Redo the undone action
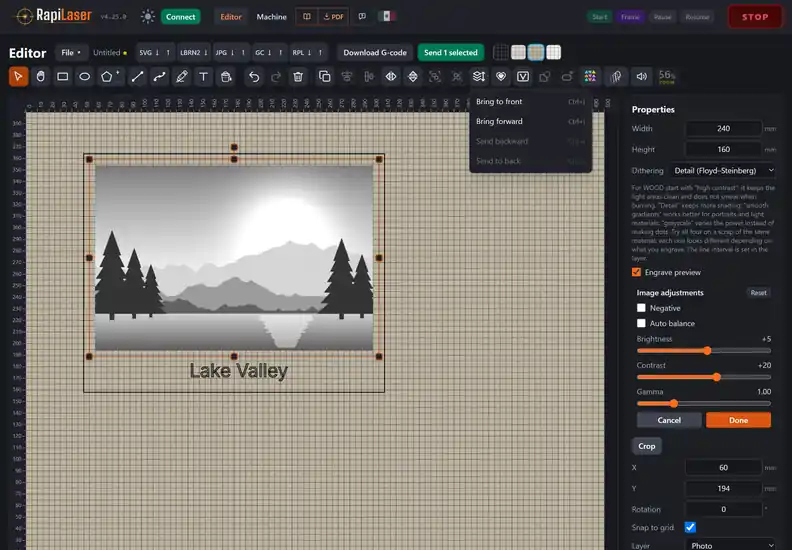792x550 pixels. tap(276, 77)
